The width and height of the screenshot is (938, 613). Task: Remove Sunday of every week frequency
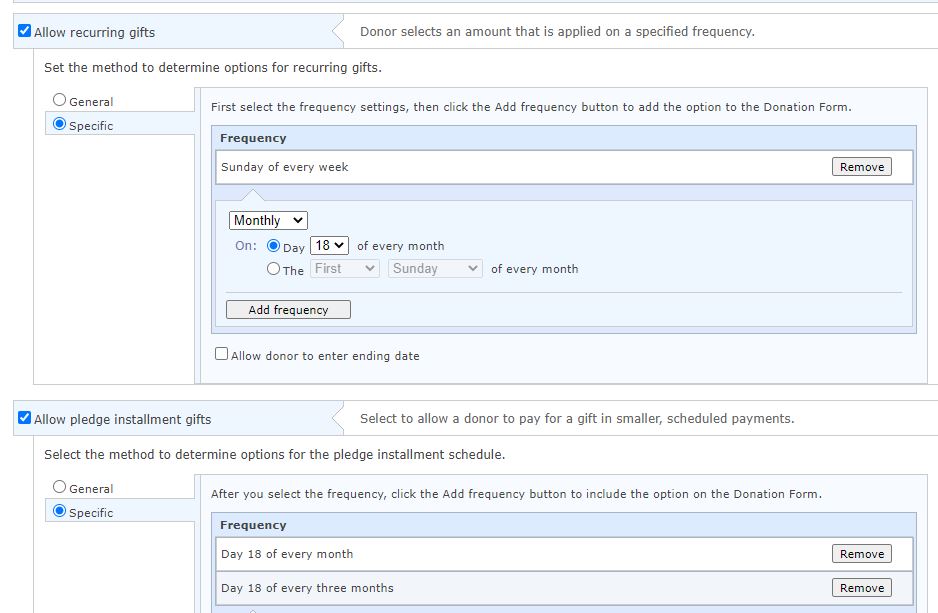point(861,167)
